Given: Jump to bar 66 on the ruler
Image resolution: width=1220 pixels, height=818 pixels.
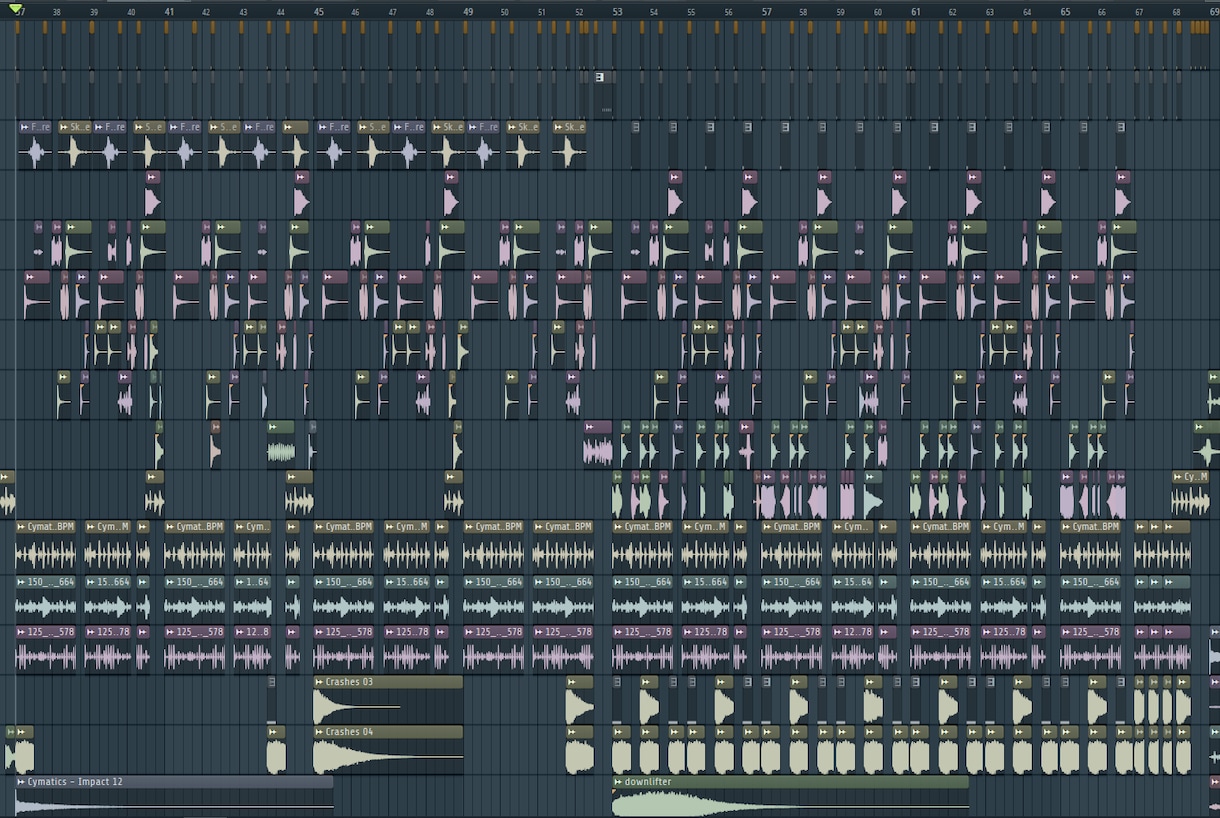Looking at the screenshot, I should coord(1102,12).
